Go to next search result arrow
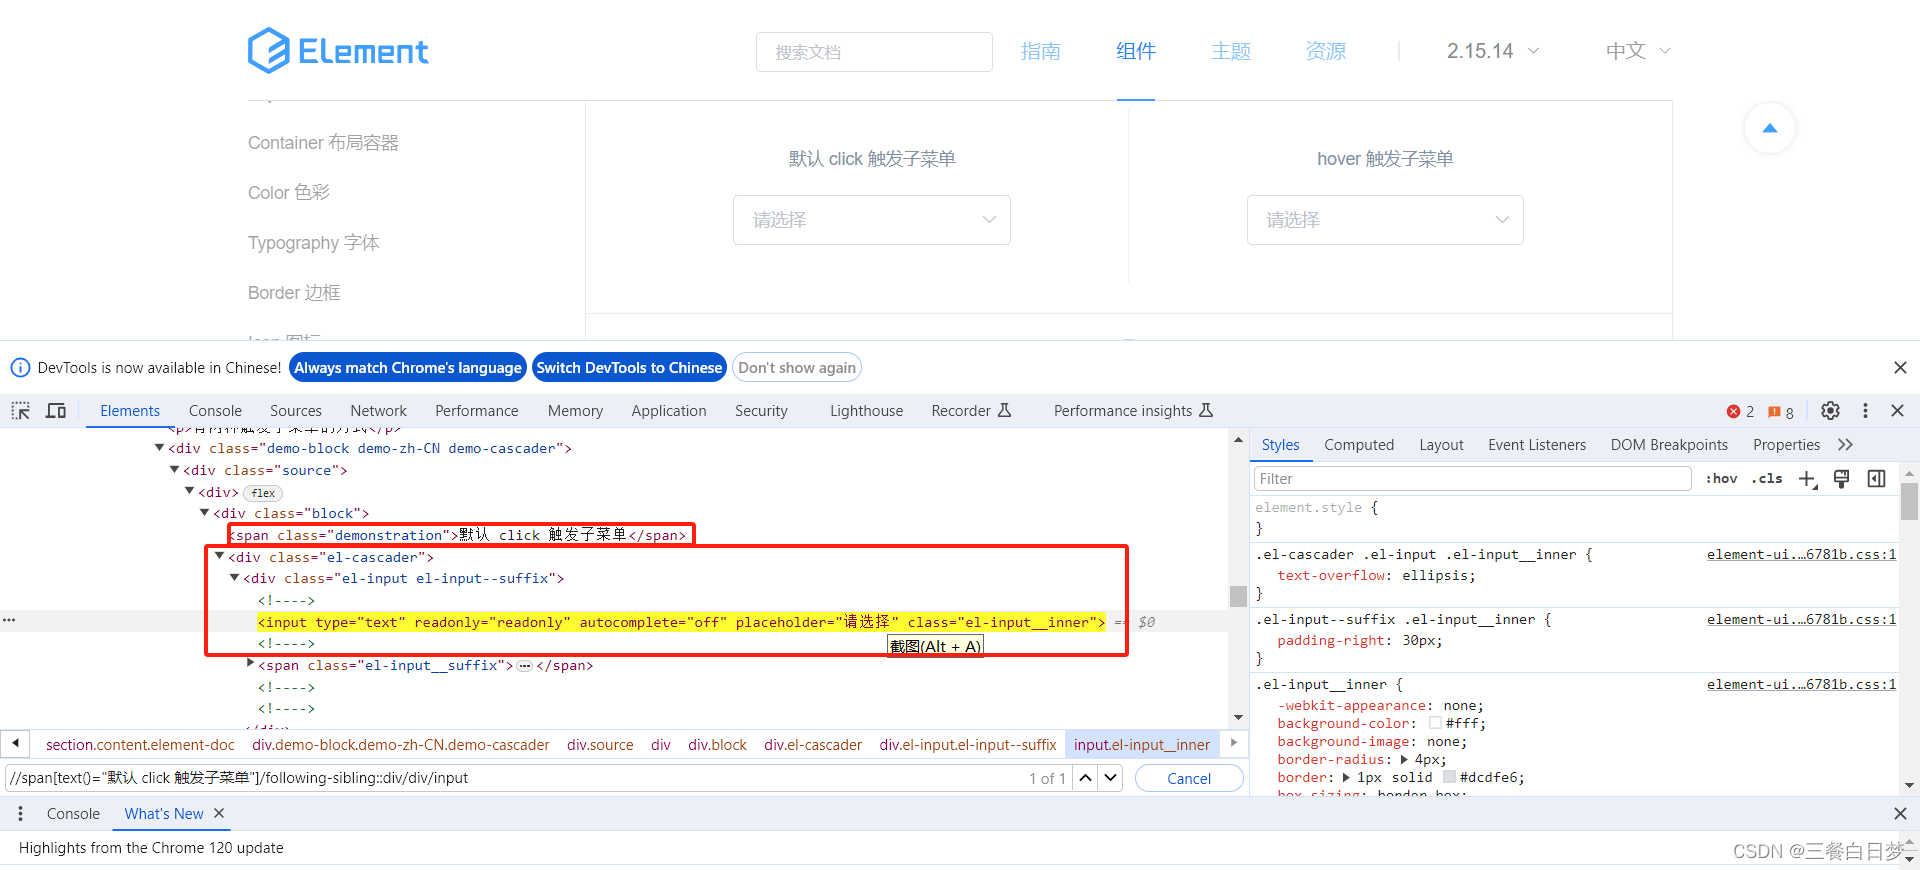Image resolution: width=1920 pixels, height=870 pixels. coord(1111,778)
